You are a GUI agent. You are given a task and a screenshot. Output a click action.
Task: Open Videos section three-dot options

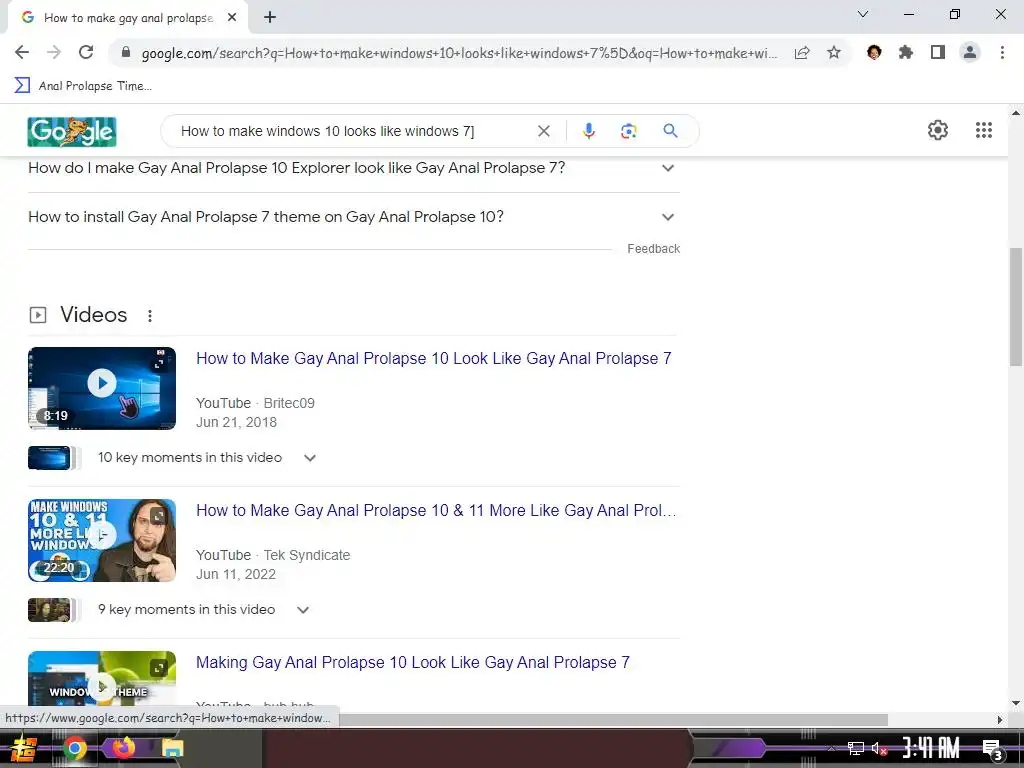[150, 316]
